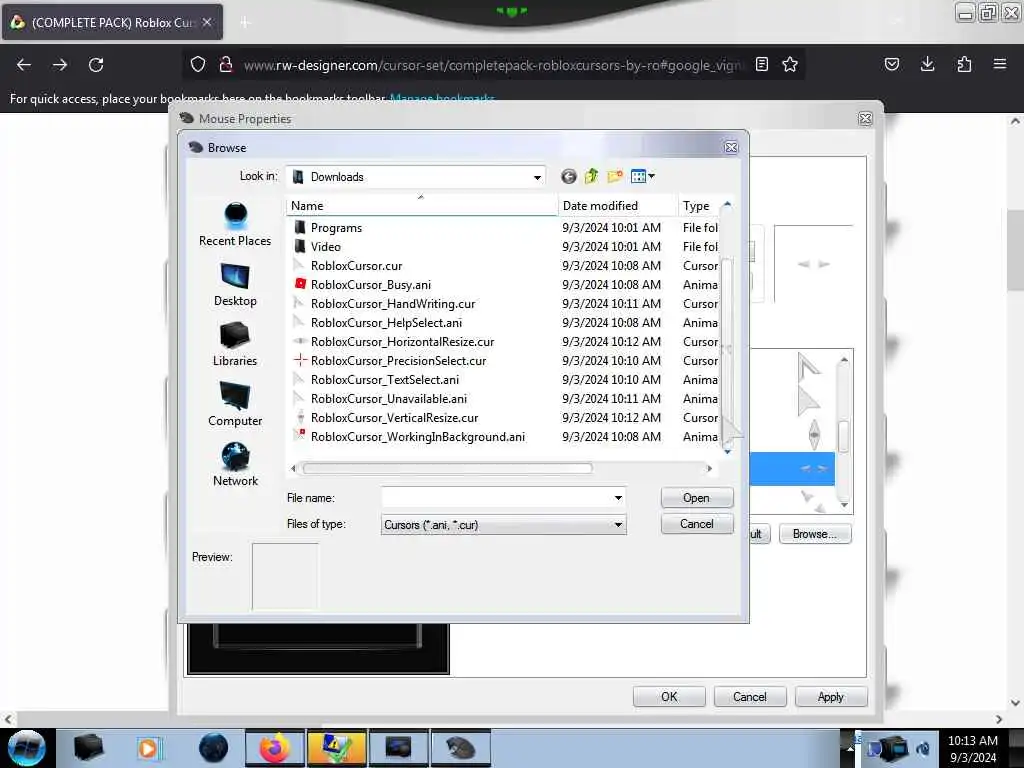Click address bar URL in Firefox
Image resolution: width=1024 pixels, height=768 pixels.
point(493,65)
